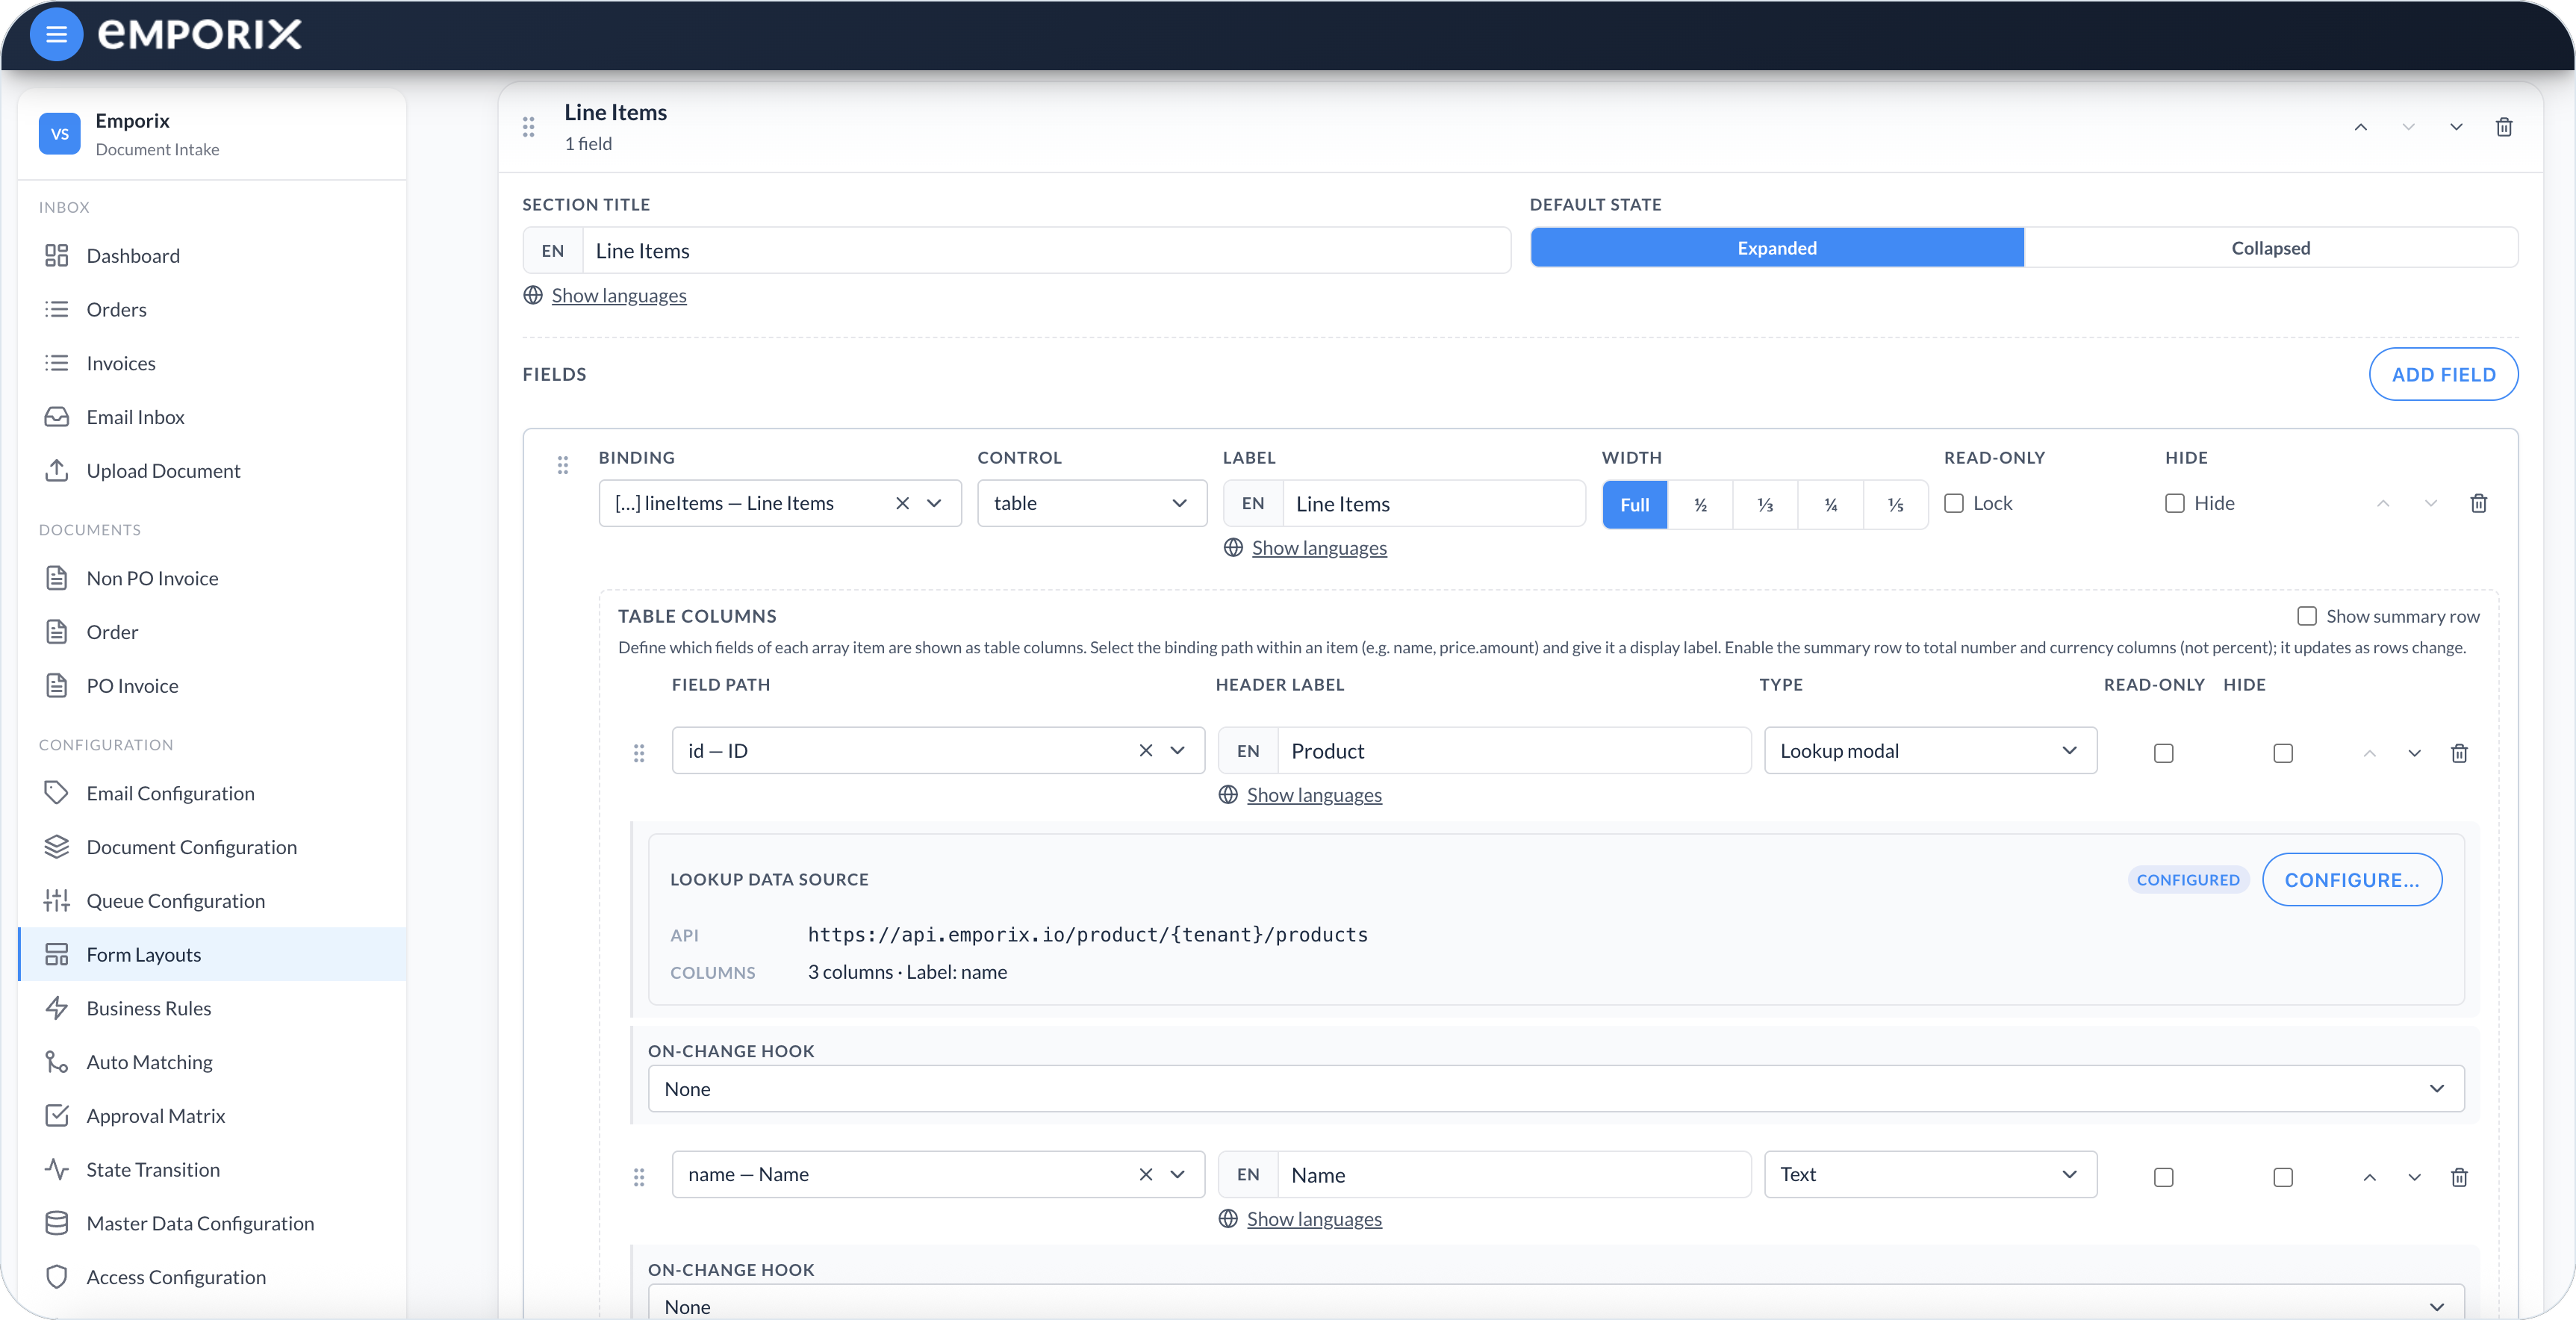Clear the lineItems binding selection
2576x1320 pixels.
(x=902, y=503)
